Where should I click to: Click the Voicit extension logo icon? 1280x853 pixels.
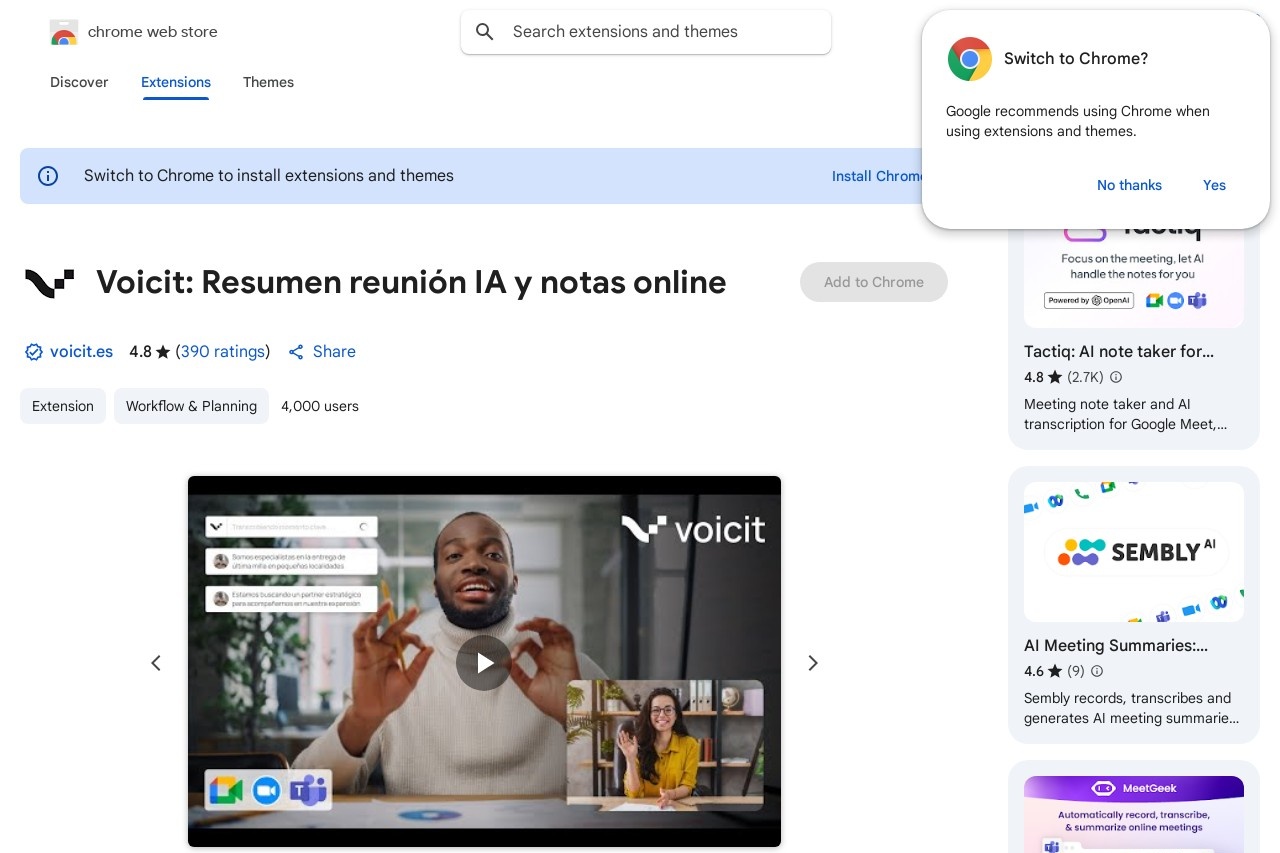[x=50, y=283]
